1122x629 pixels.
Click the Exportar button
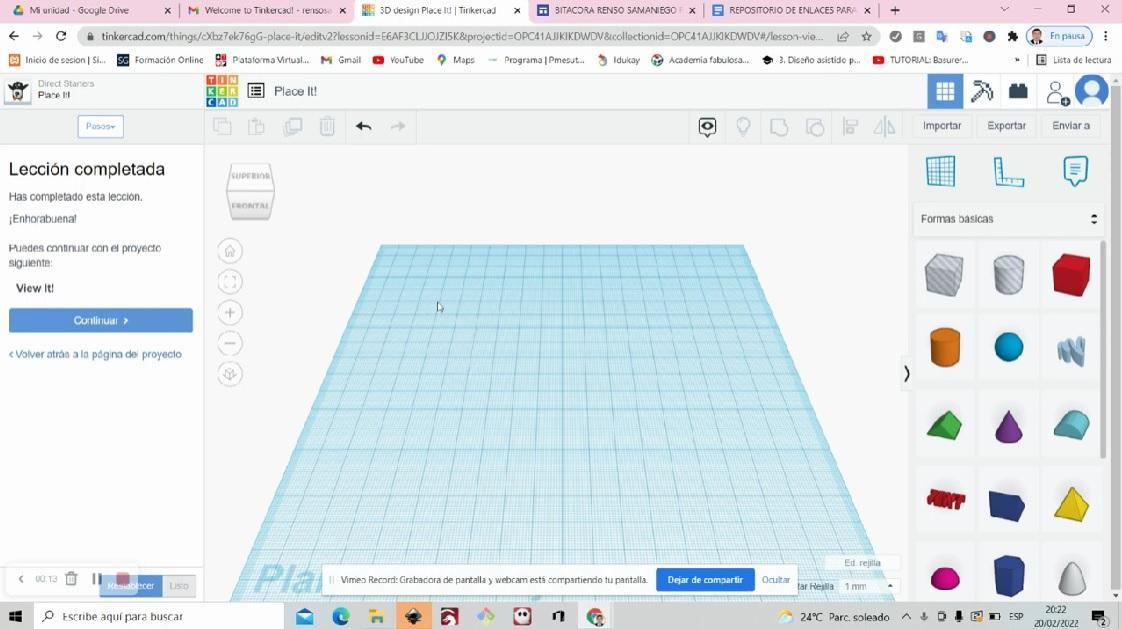click(1006, 126)
